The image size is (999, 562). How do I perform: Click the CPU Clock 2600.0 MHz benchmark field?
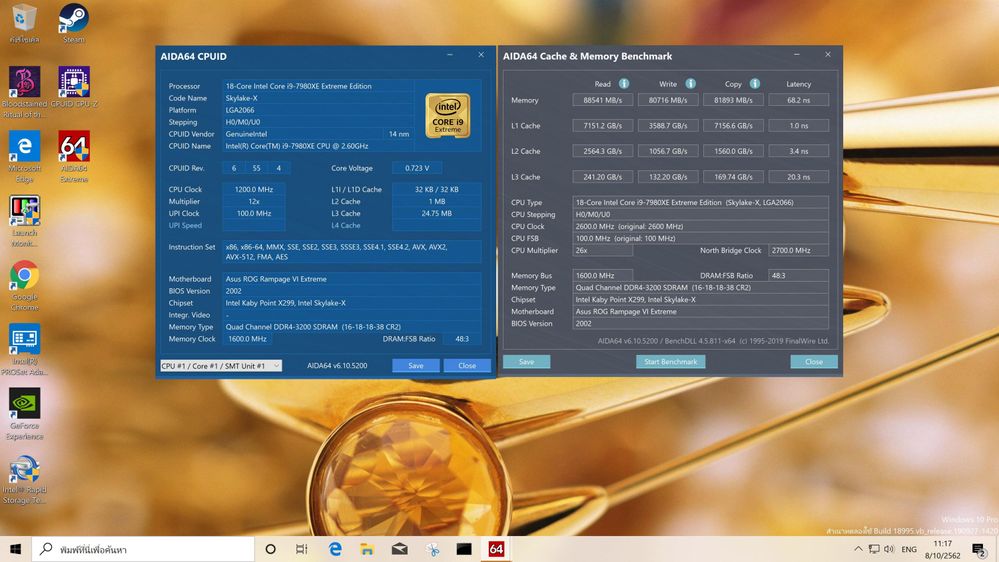[700, 226]
